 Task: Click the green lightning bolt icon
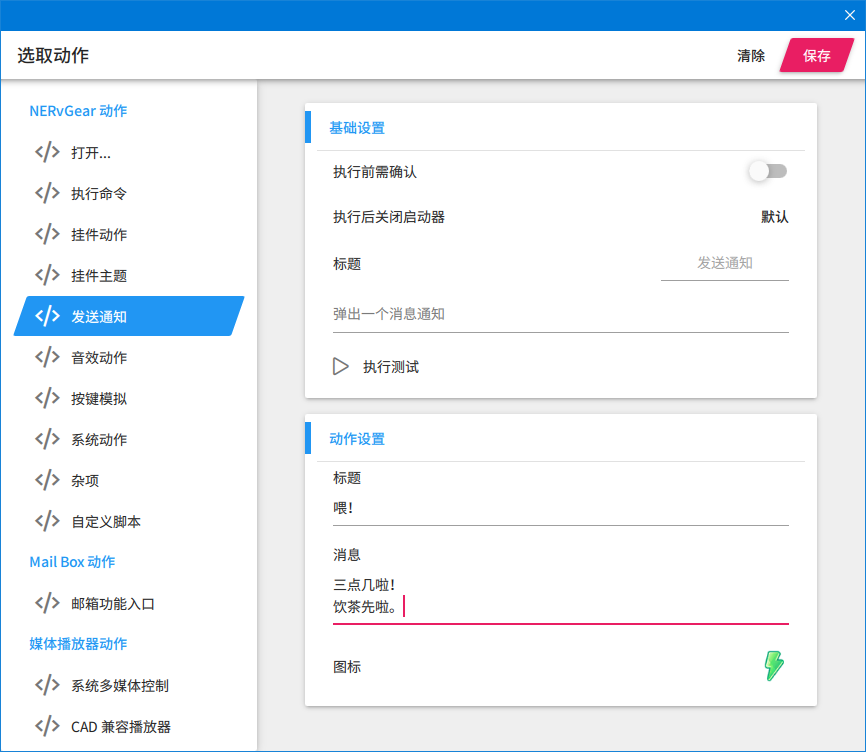point(774,665)
